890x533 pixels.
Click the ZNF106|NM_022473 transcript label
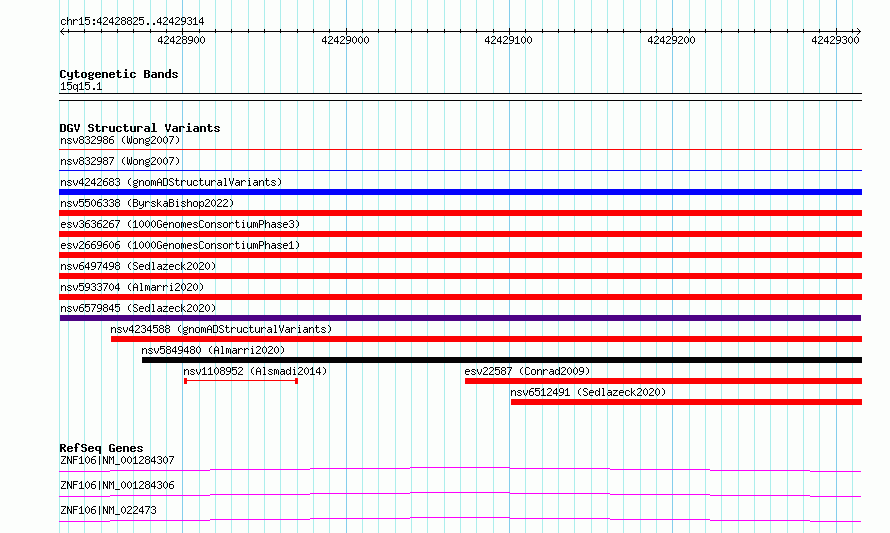108,510
